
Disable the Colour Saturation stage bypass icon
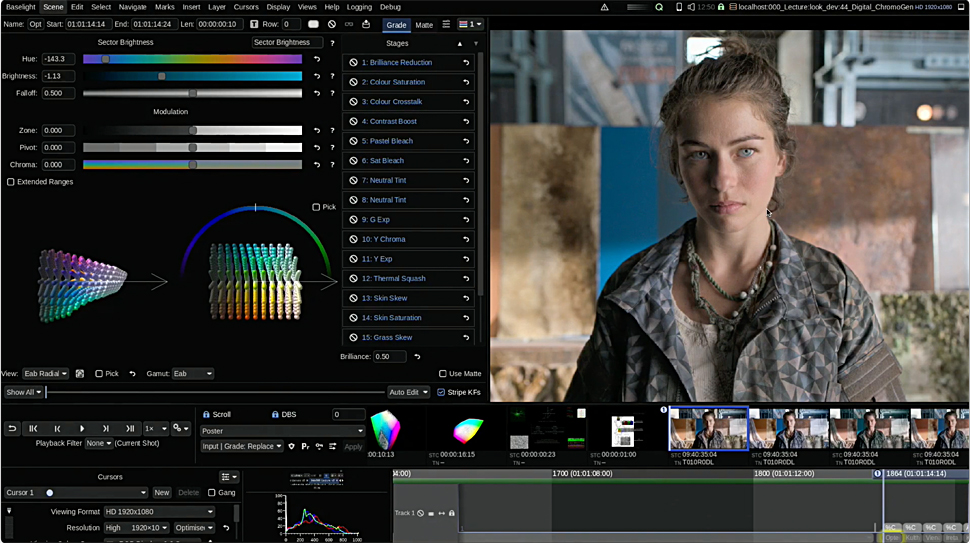click(x=353, y=82)
